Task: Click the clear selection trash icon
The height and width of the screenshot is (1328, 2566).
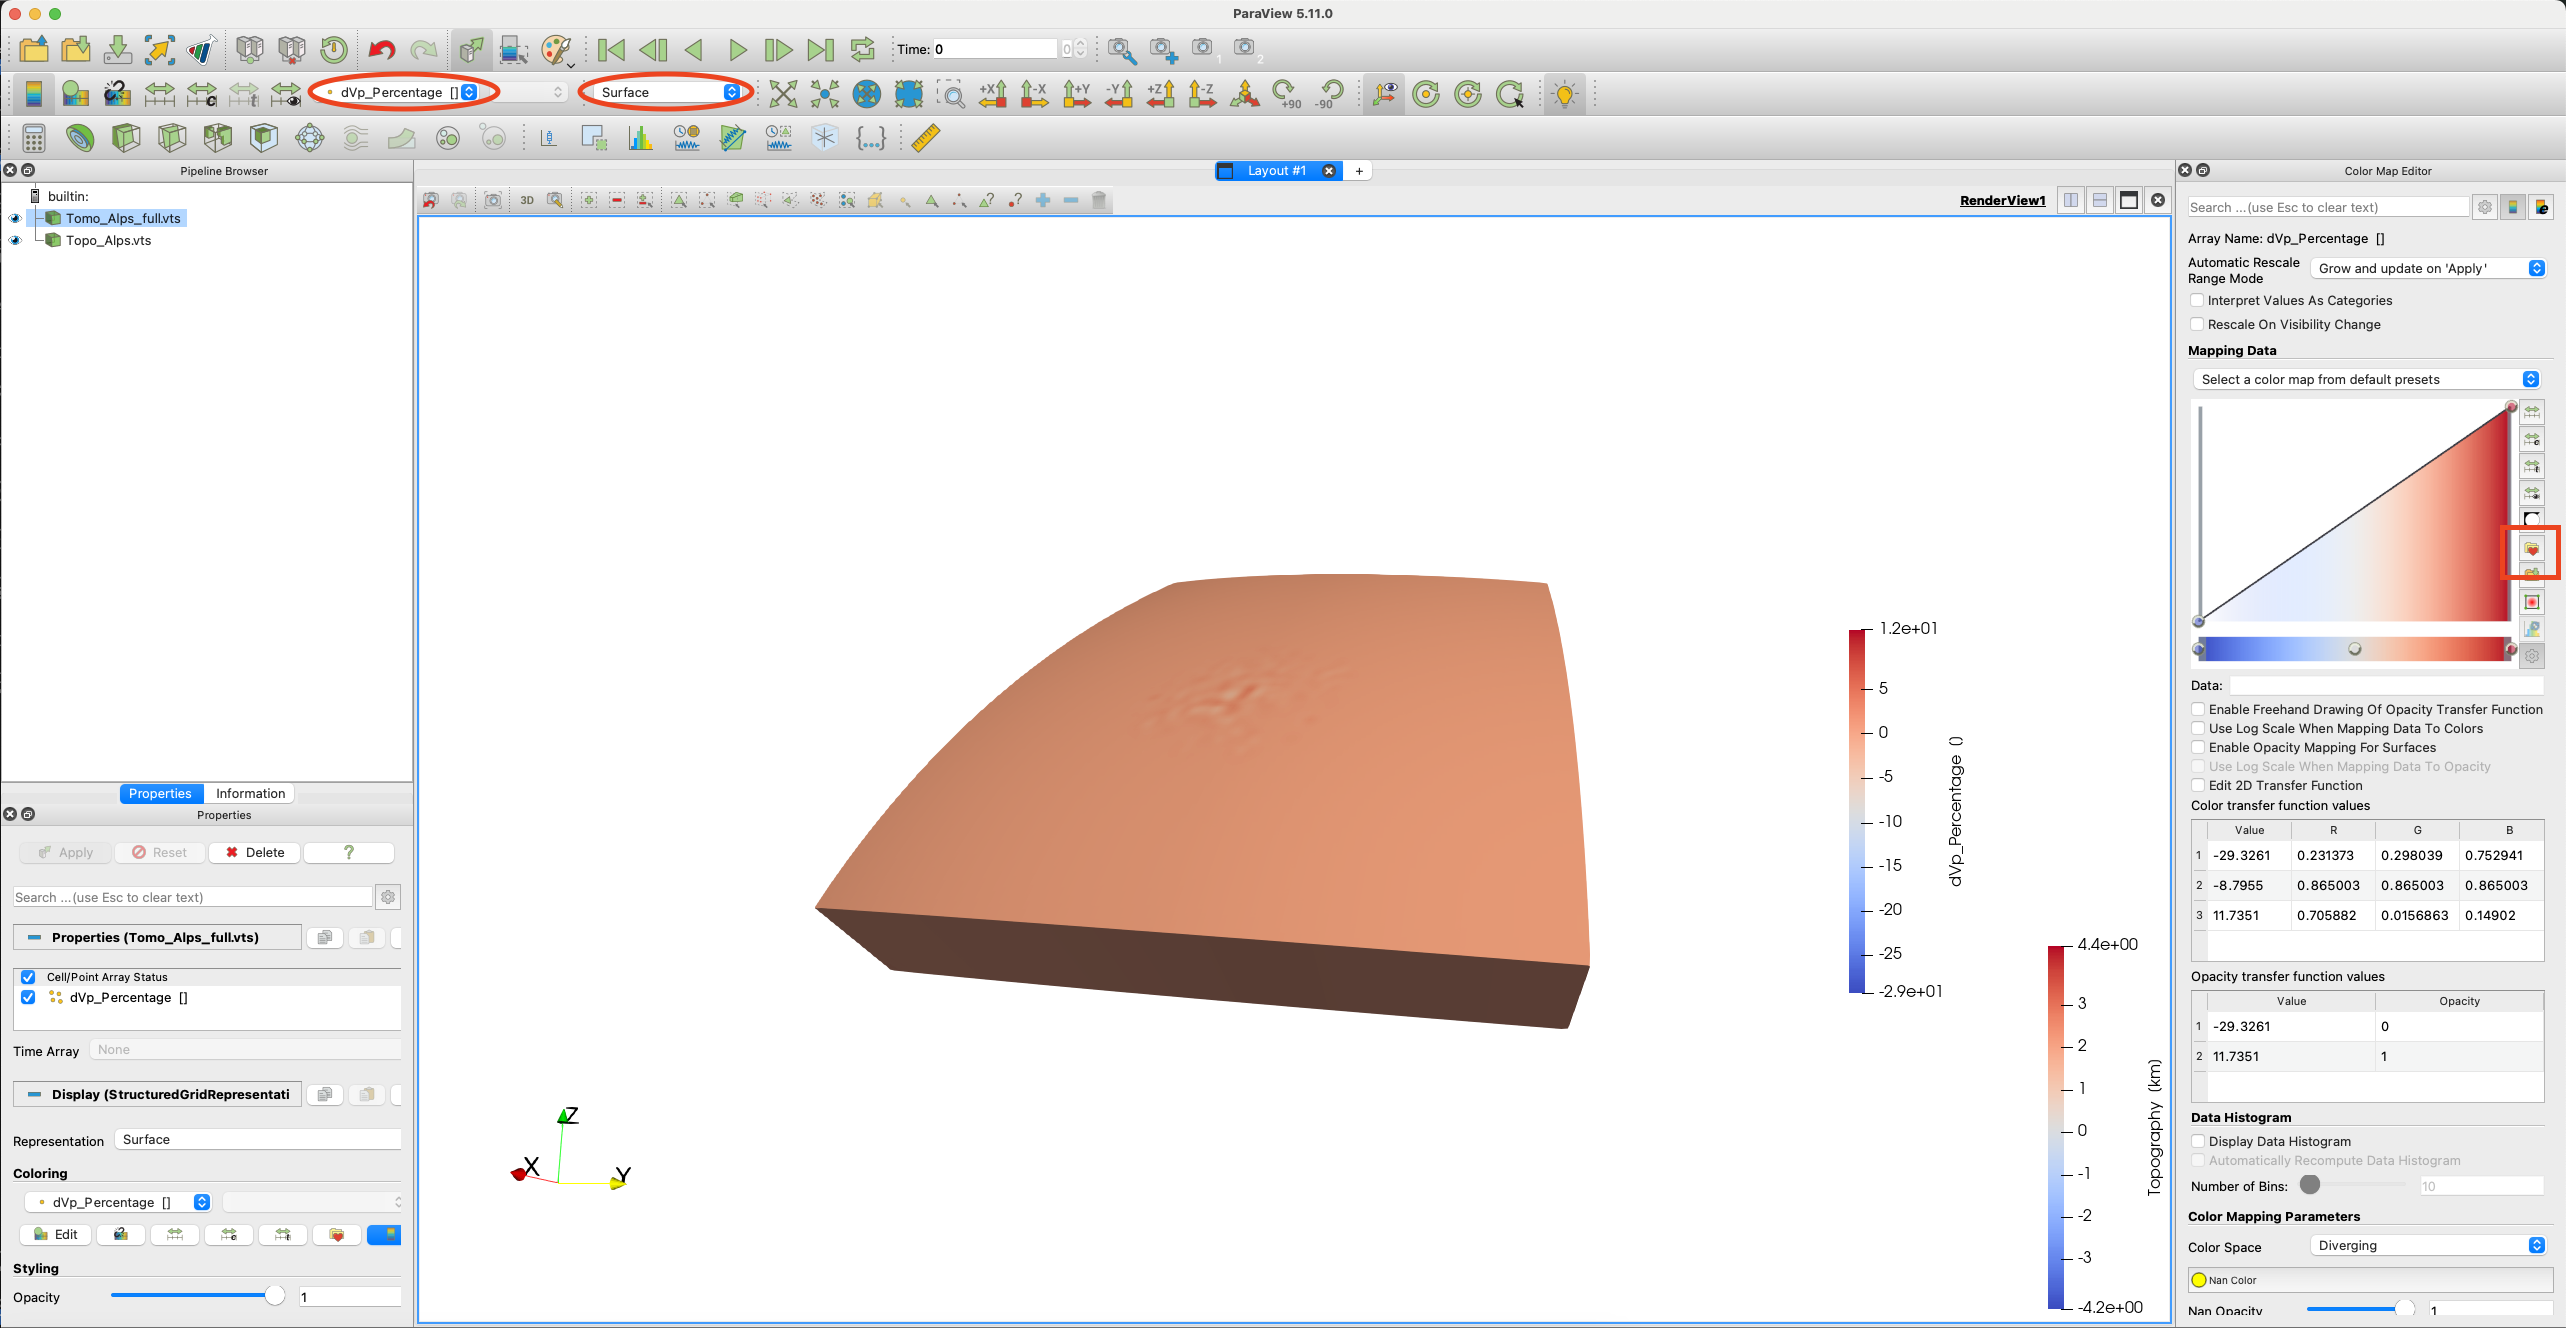Action: pyautogui.click(x=1099, y=200)
